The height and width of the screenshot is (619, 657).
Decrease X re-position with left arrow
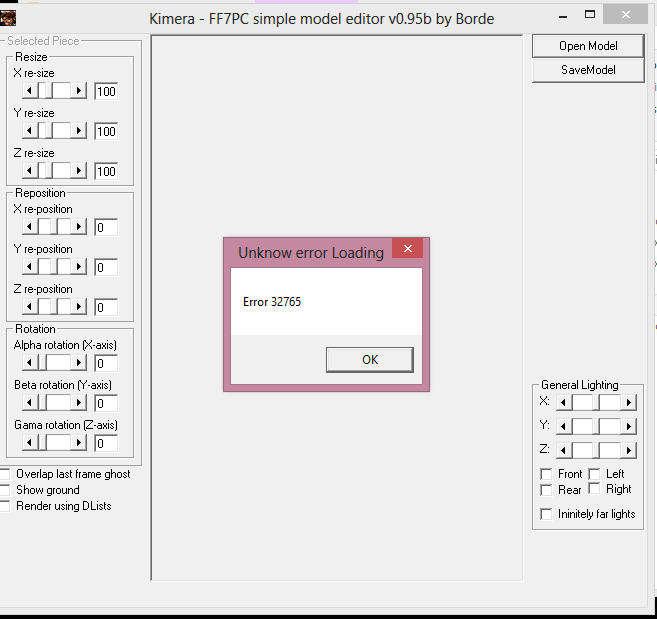(29, 227)
